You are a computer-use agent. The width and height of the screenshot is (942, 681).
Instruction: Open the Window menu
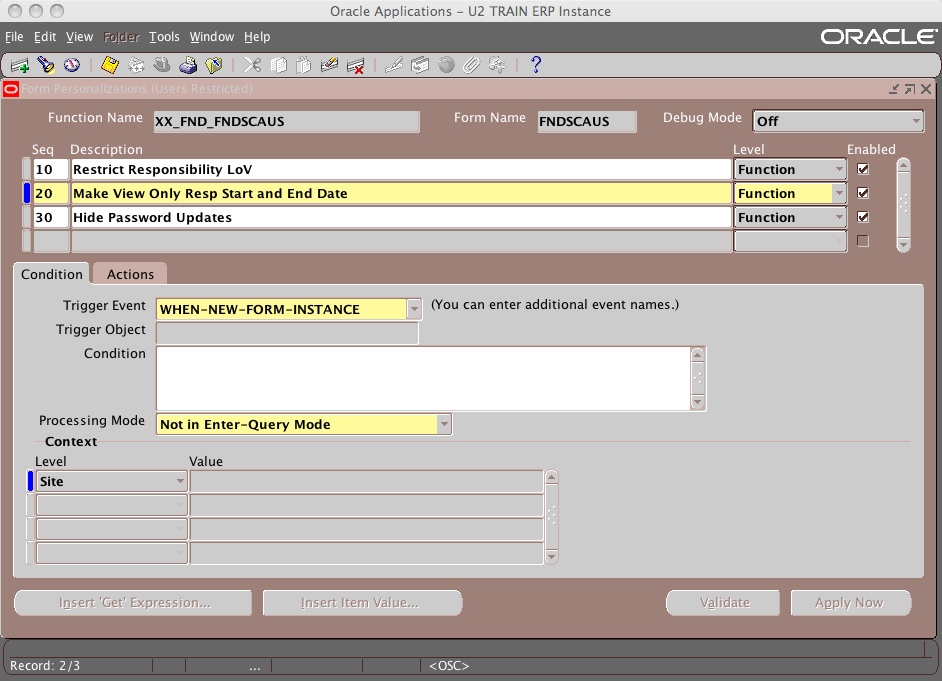[211, 37]
